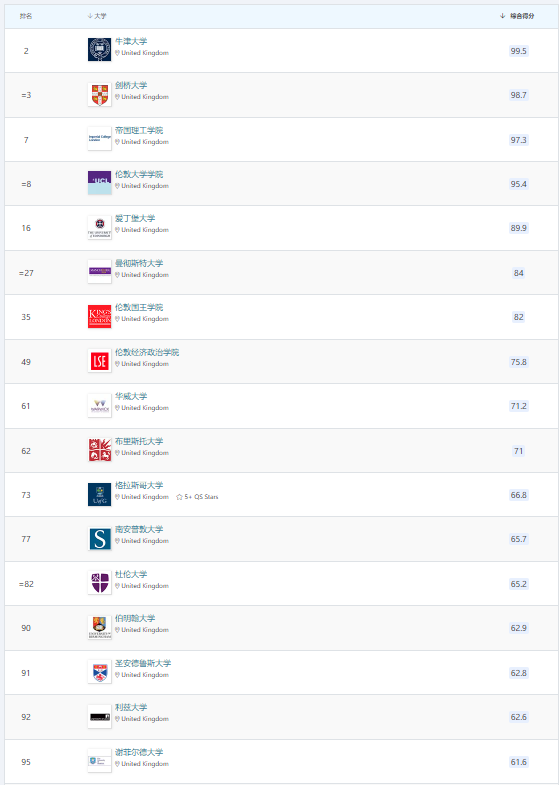Click the Edinburgh University logo thumbnail

tap(100, 228)
